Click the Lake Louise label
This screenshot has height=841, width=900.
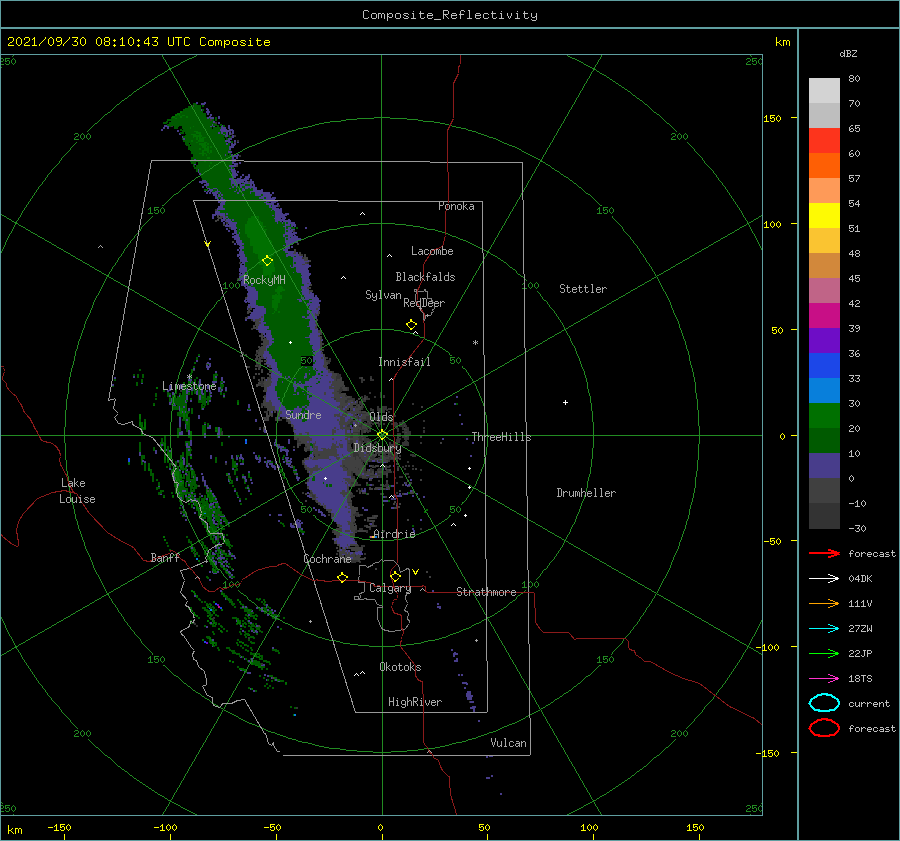77,491
